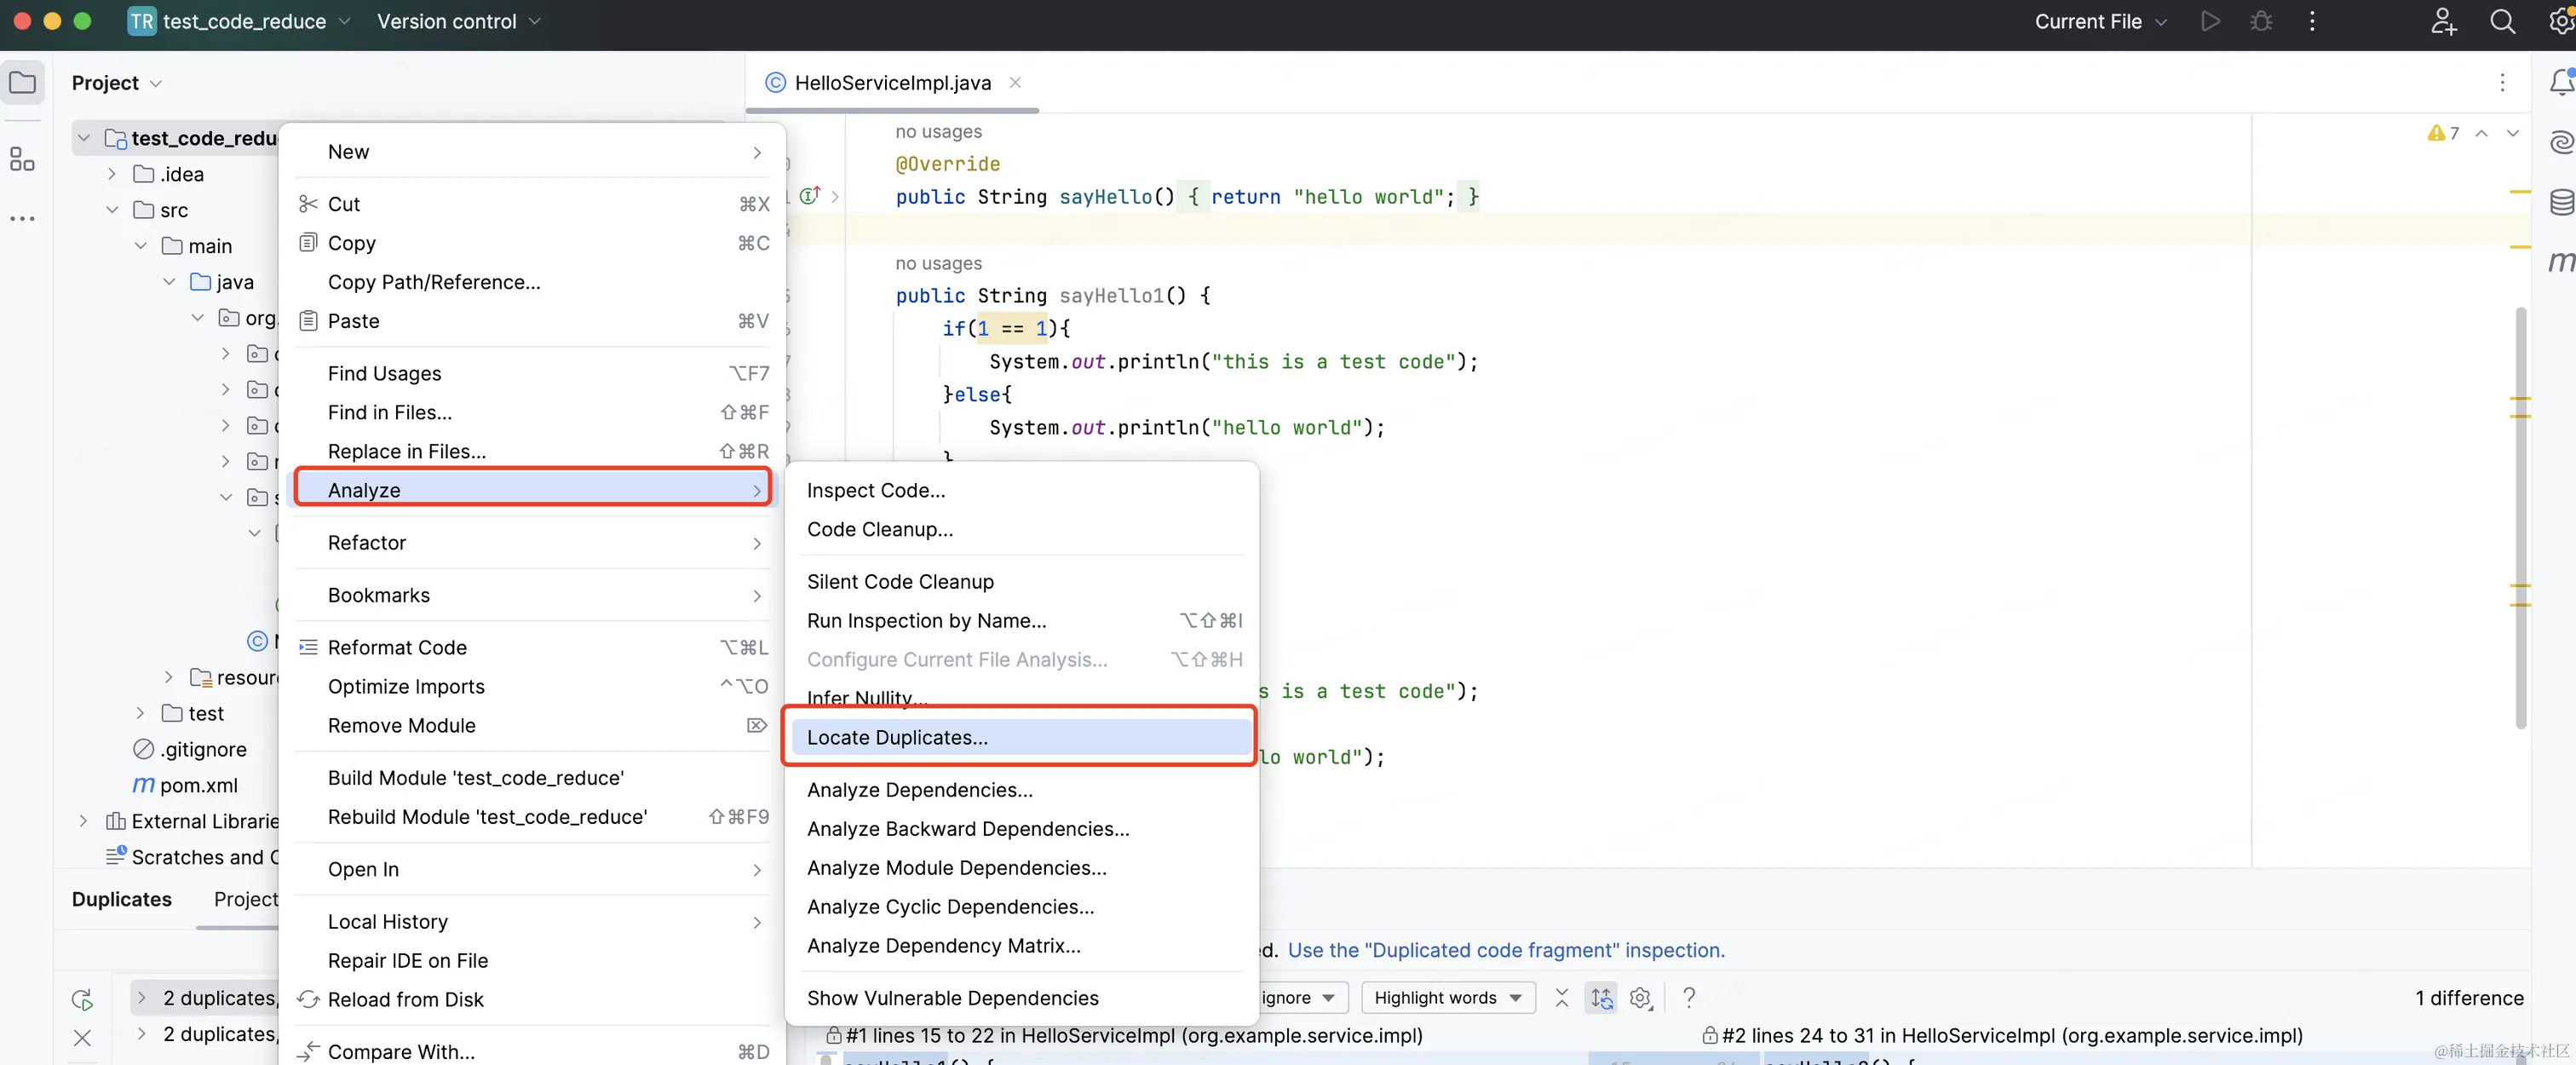Toggle synchronize scrolling in diff viewer

point(1601,997)
